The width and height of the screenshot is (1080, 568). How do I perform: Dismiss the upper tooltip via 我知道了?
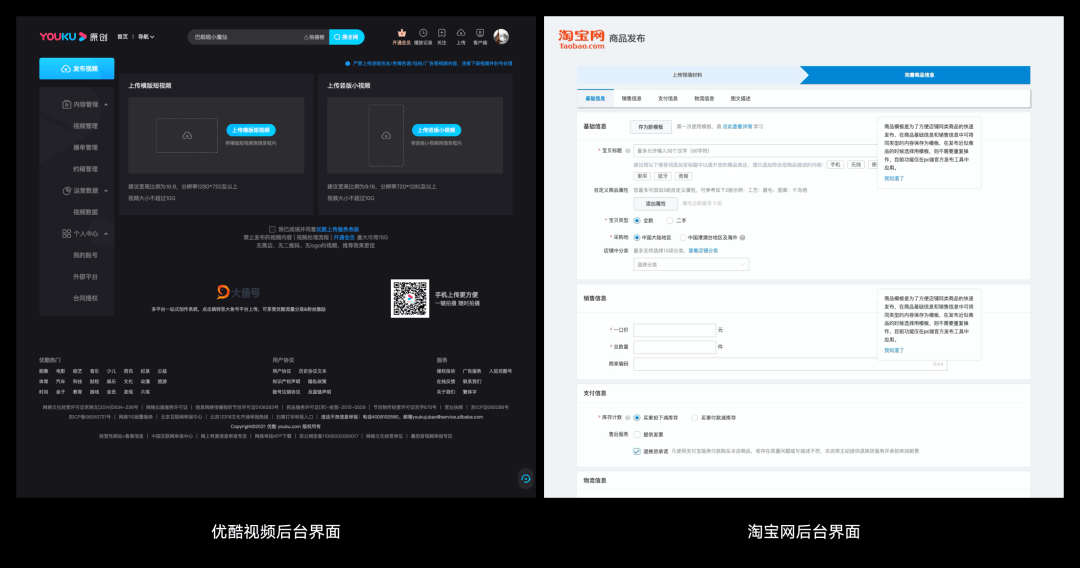(x=894, y=178)
